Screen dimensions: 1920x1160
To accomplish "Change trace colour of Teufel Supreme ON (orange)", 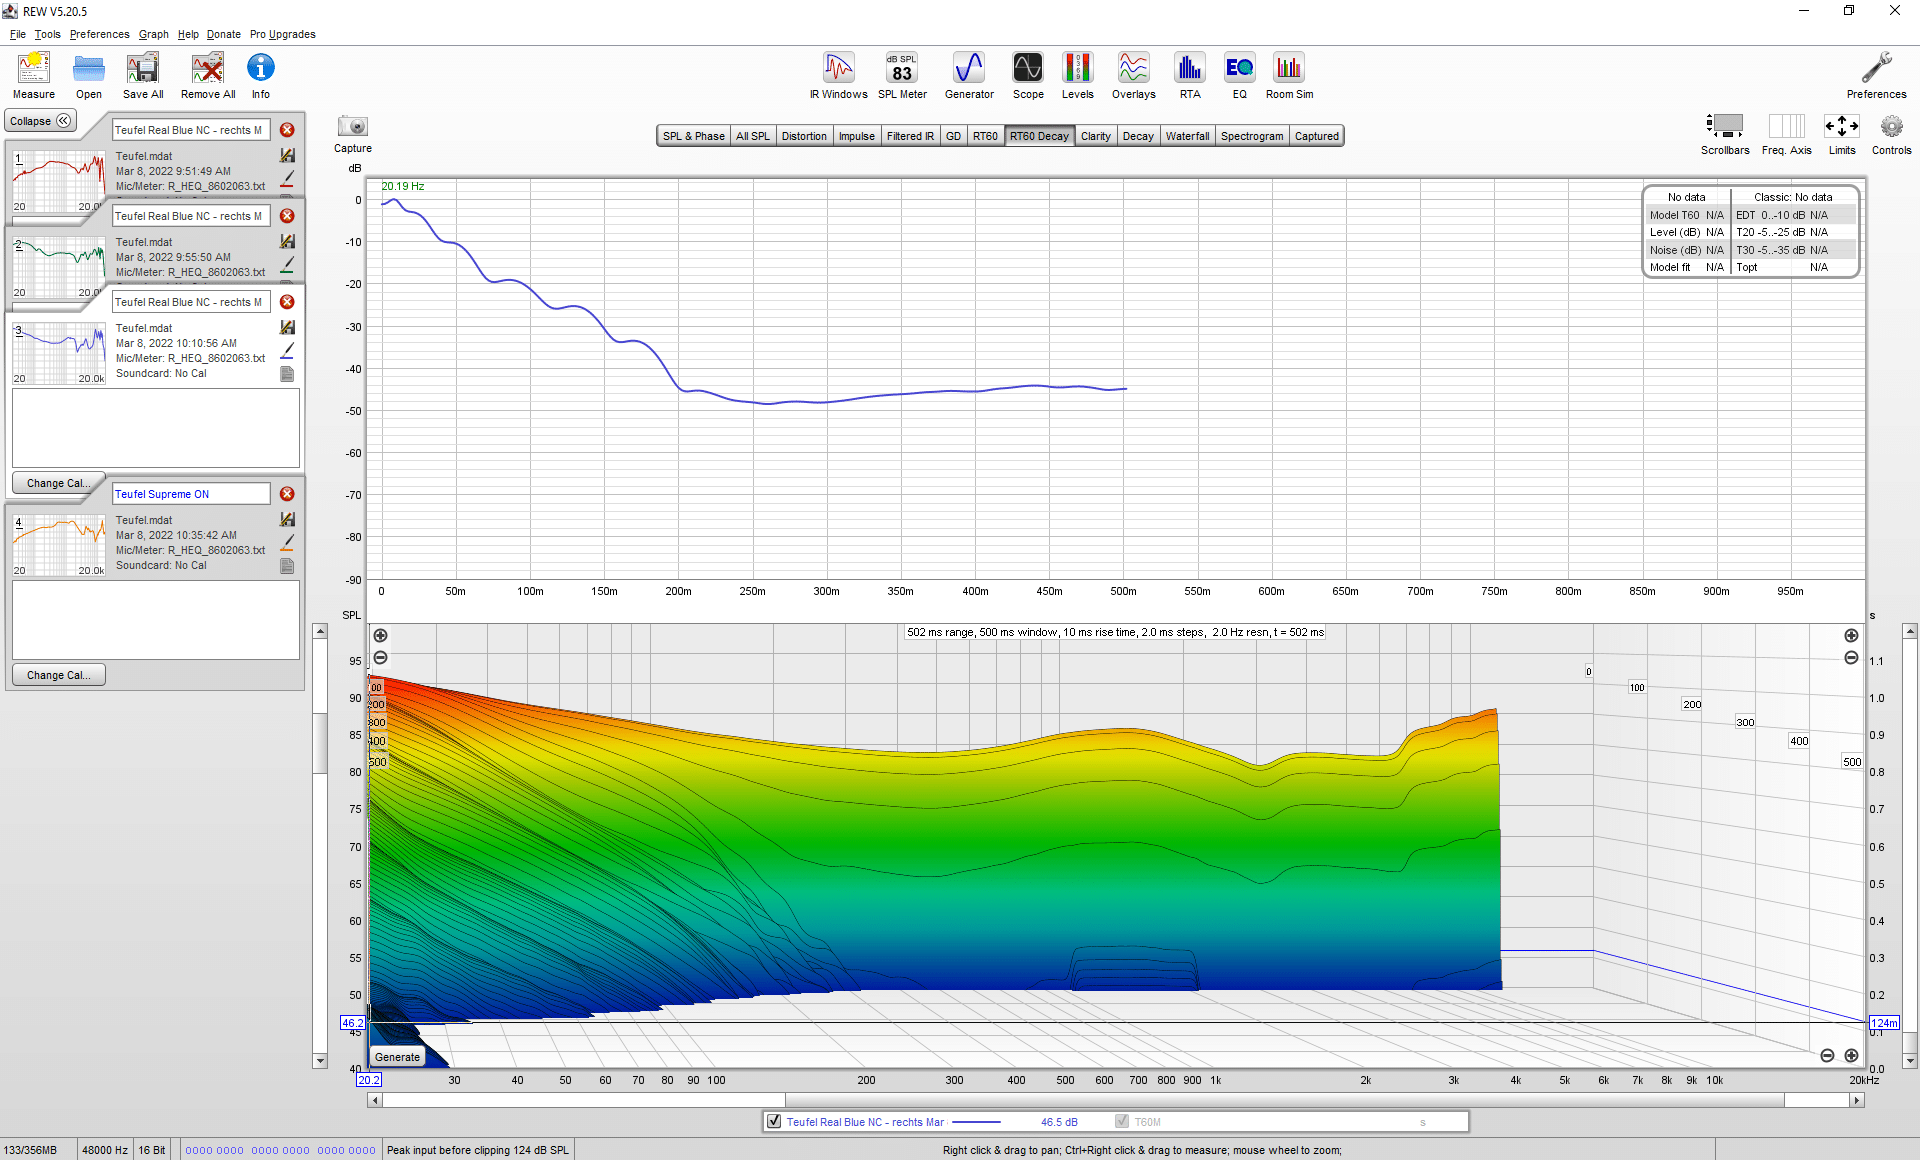I will pyautogui.click(x=287, y=542).
